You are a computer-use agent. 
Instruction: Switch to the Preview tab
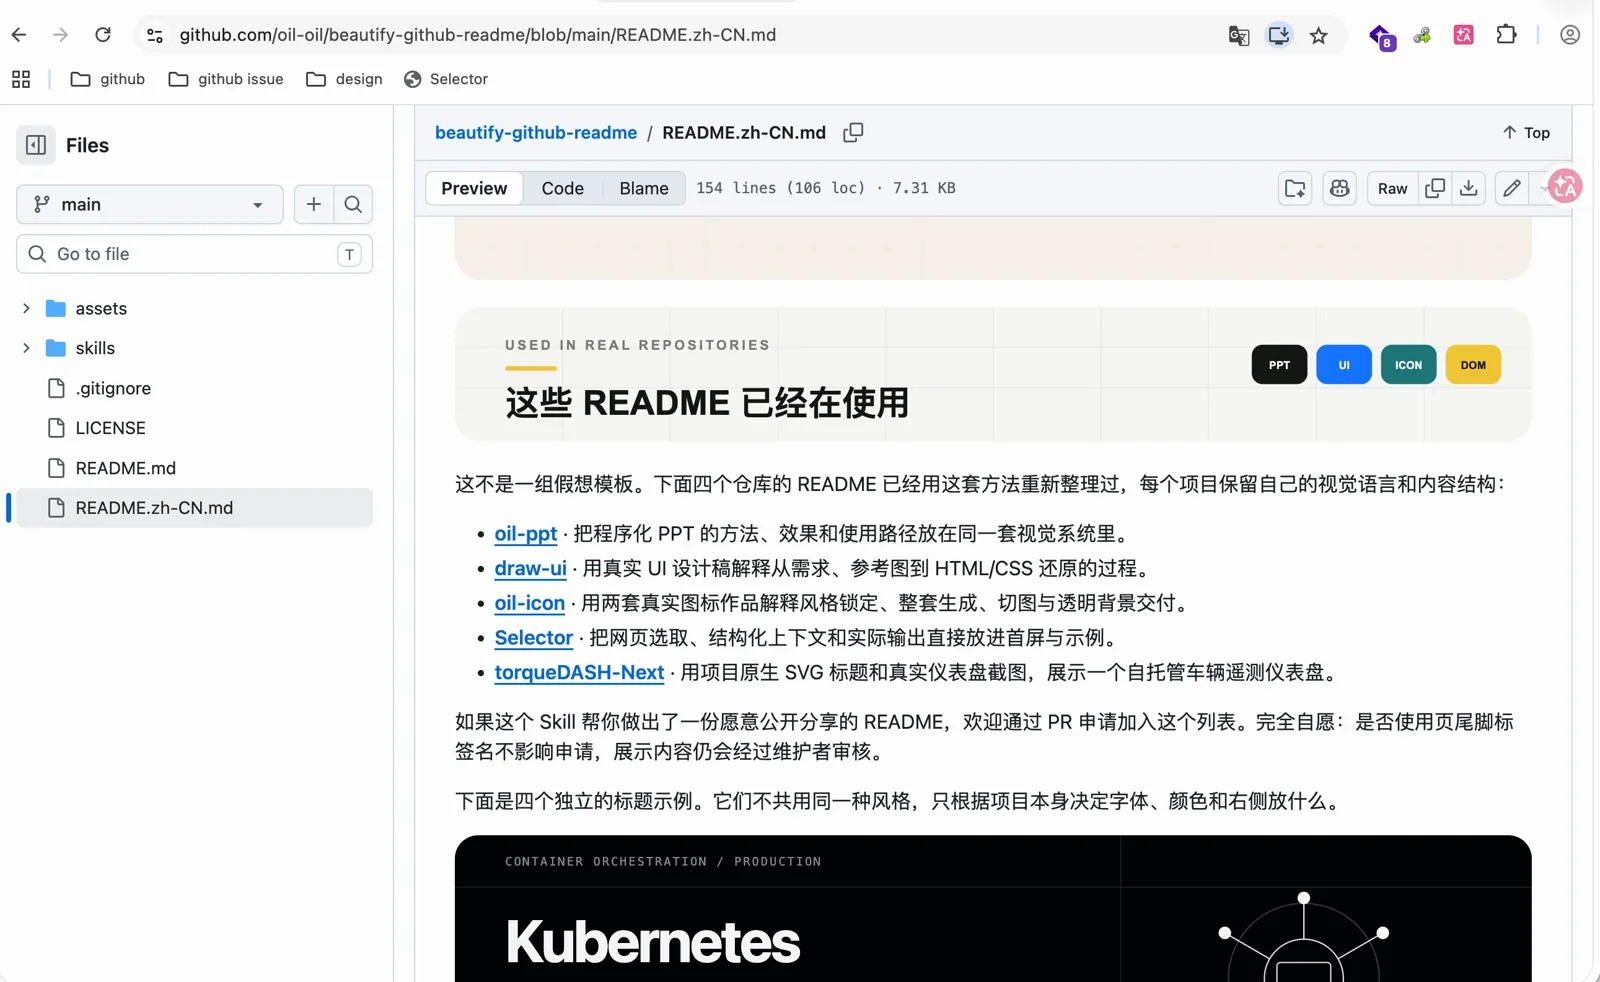(x=474, y=188)
